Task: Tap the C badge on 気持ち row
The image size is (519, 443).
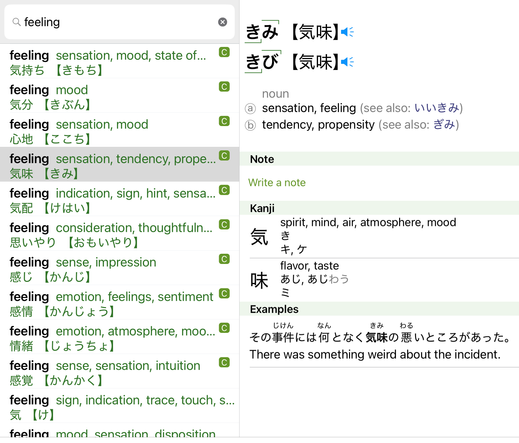Action: coord(224,52)
